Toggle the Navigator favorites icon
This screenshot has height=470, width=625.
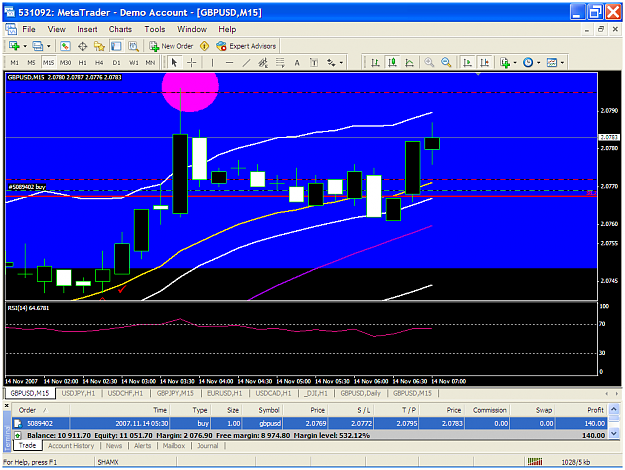(99, 46)
